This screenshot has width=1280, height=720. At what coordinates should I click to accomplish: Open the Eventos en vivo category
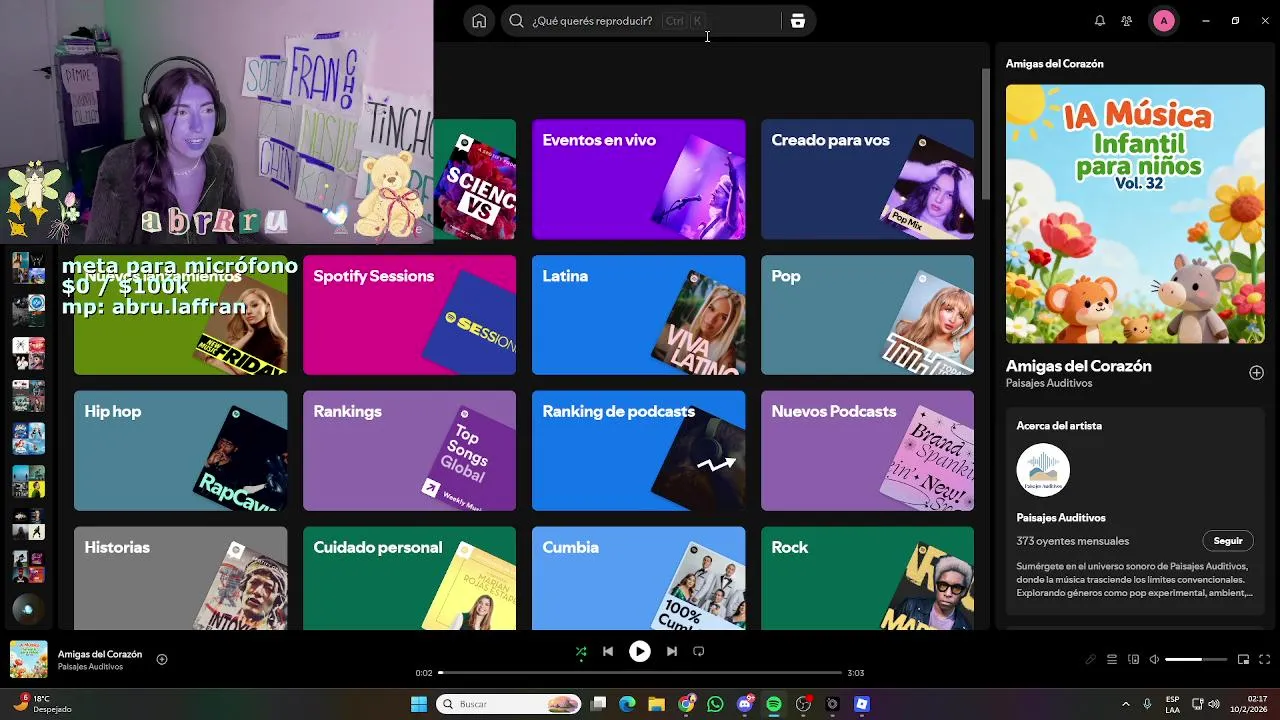(639, 180)
